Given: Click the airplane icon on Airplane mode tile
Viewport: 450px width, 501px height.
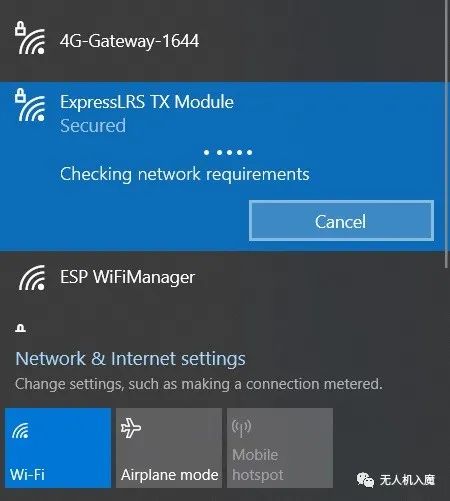Looking at the screenshot, I should point(131,428).
